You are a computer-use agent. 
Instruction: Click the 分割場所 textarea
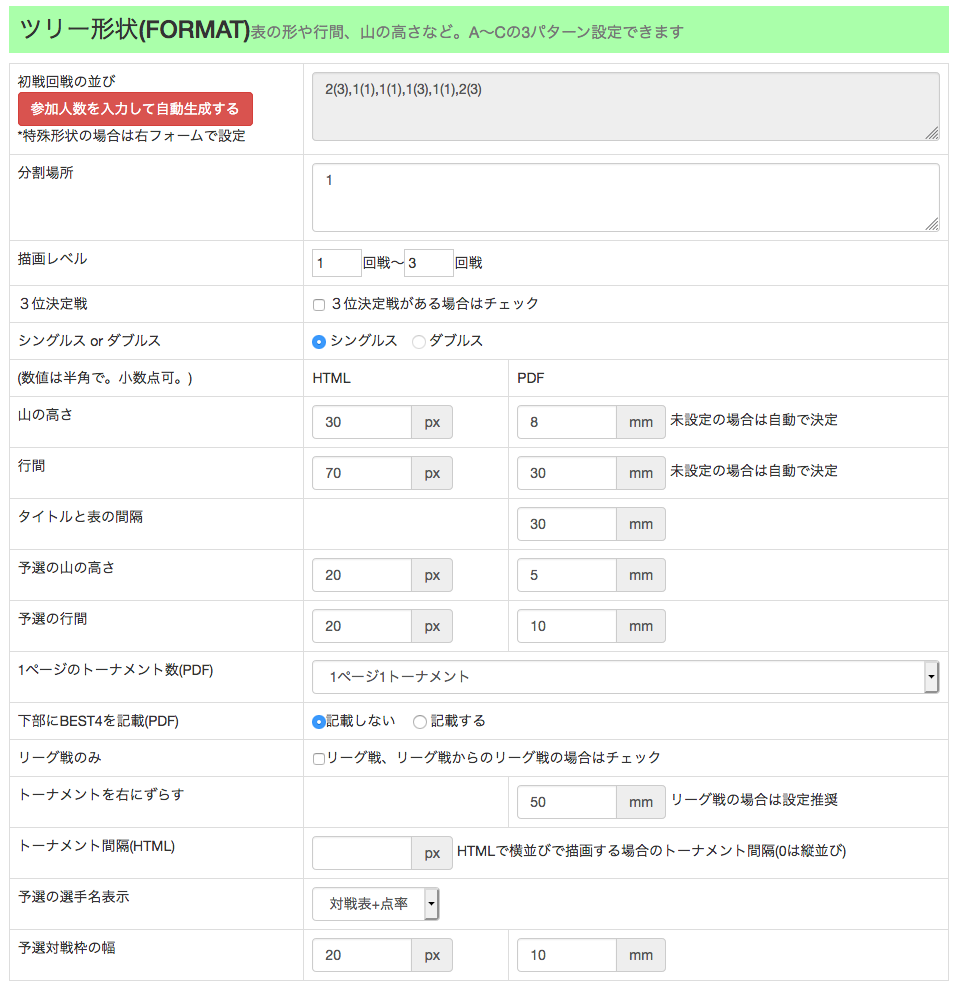(x=625, y=198)
